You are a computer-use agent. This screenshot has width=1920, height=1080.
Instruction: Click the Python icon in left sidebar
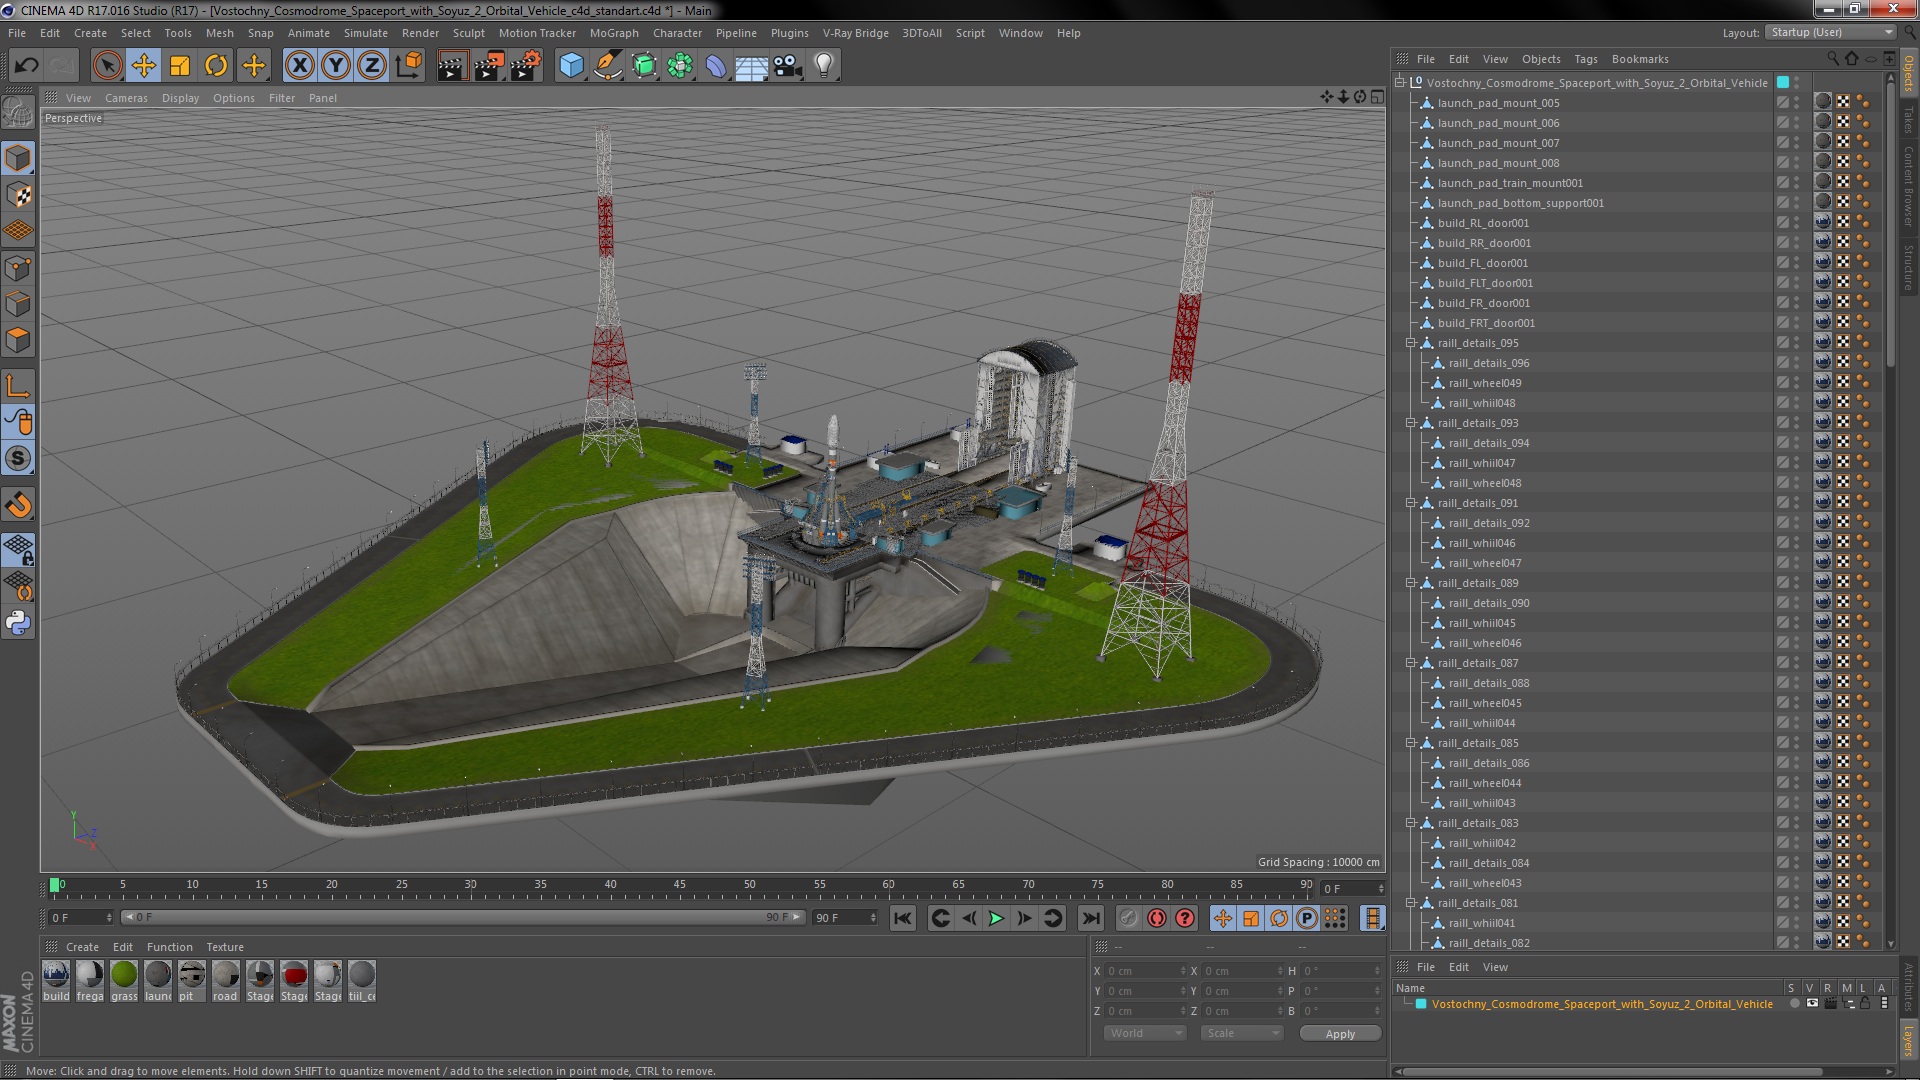pos(18,623)
